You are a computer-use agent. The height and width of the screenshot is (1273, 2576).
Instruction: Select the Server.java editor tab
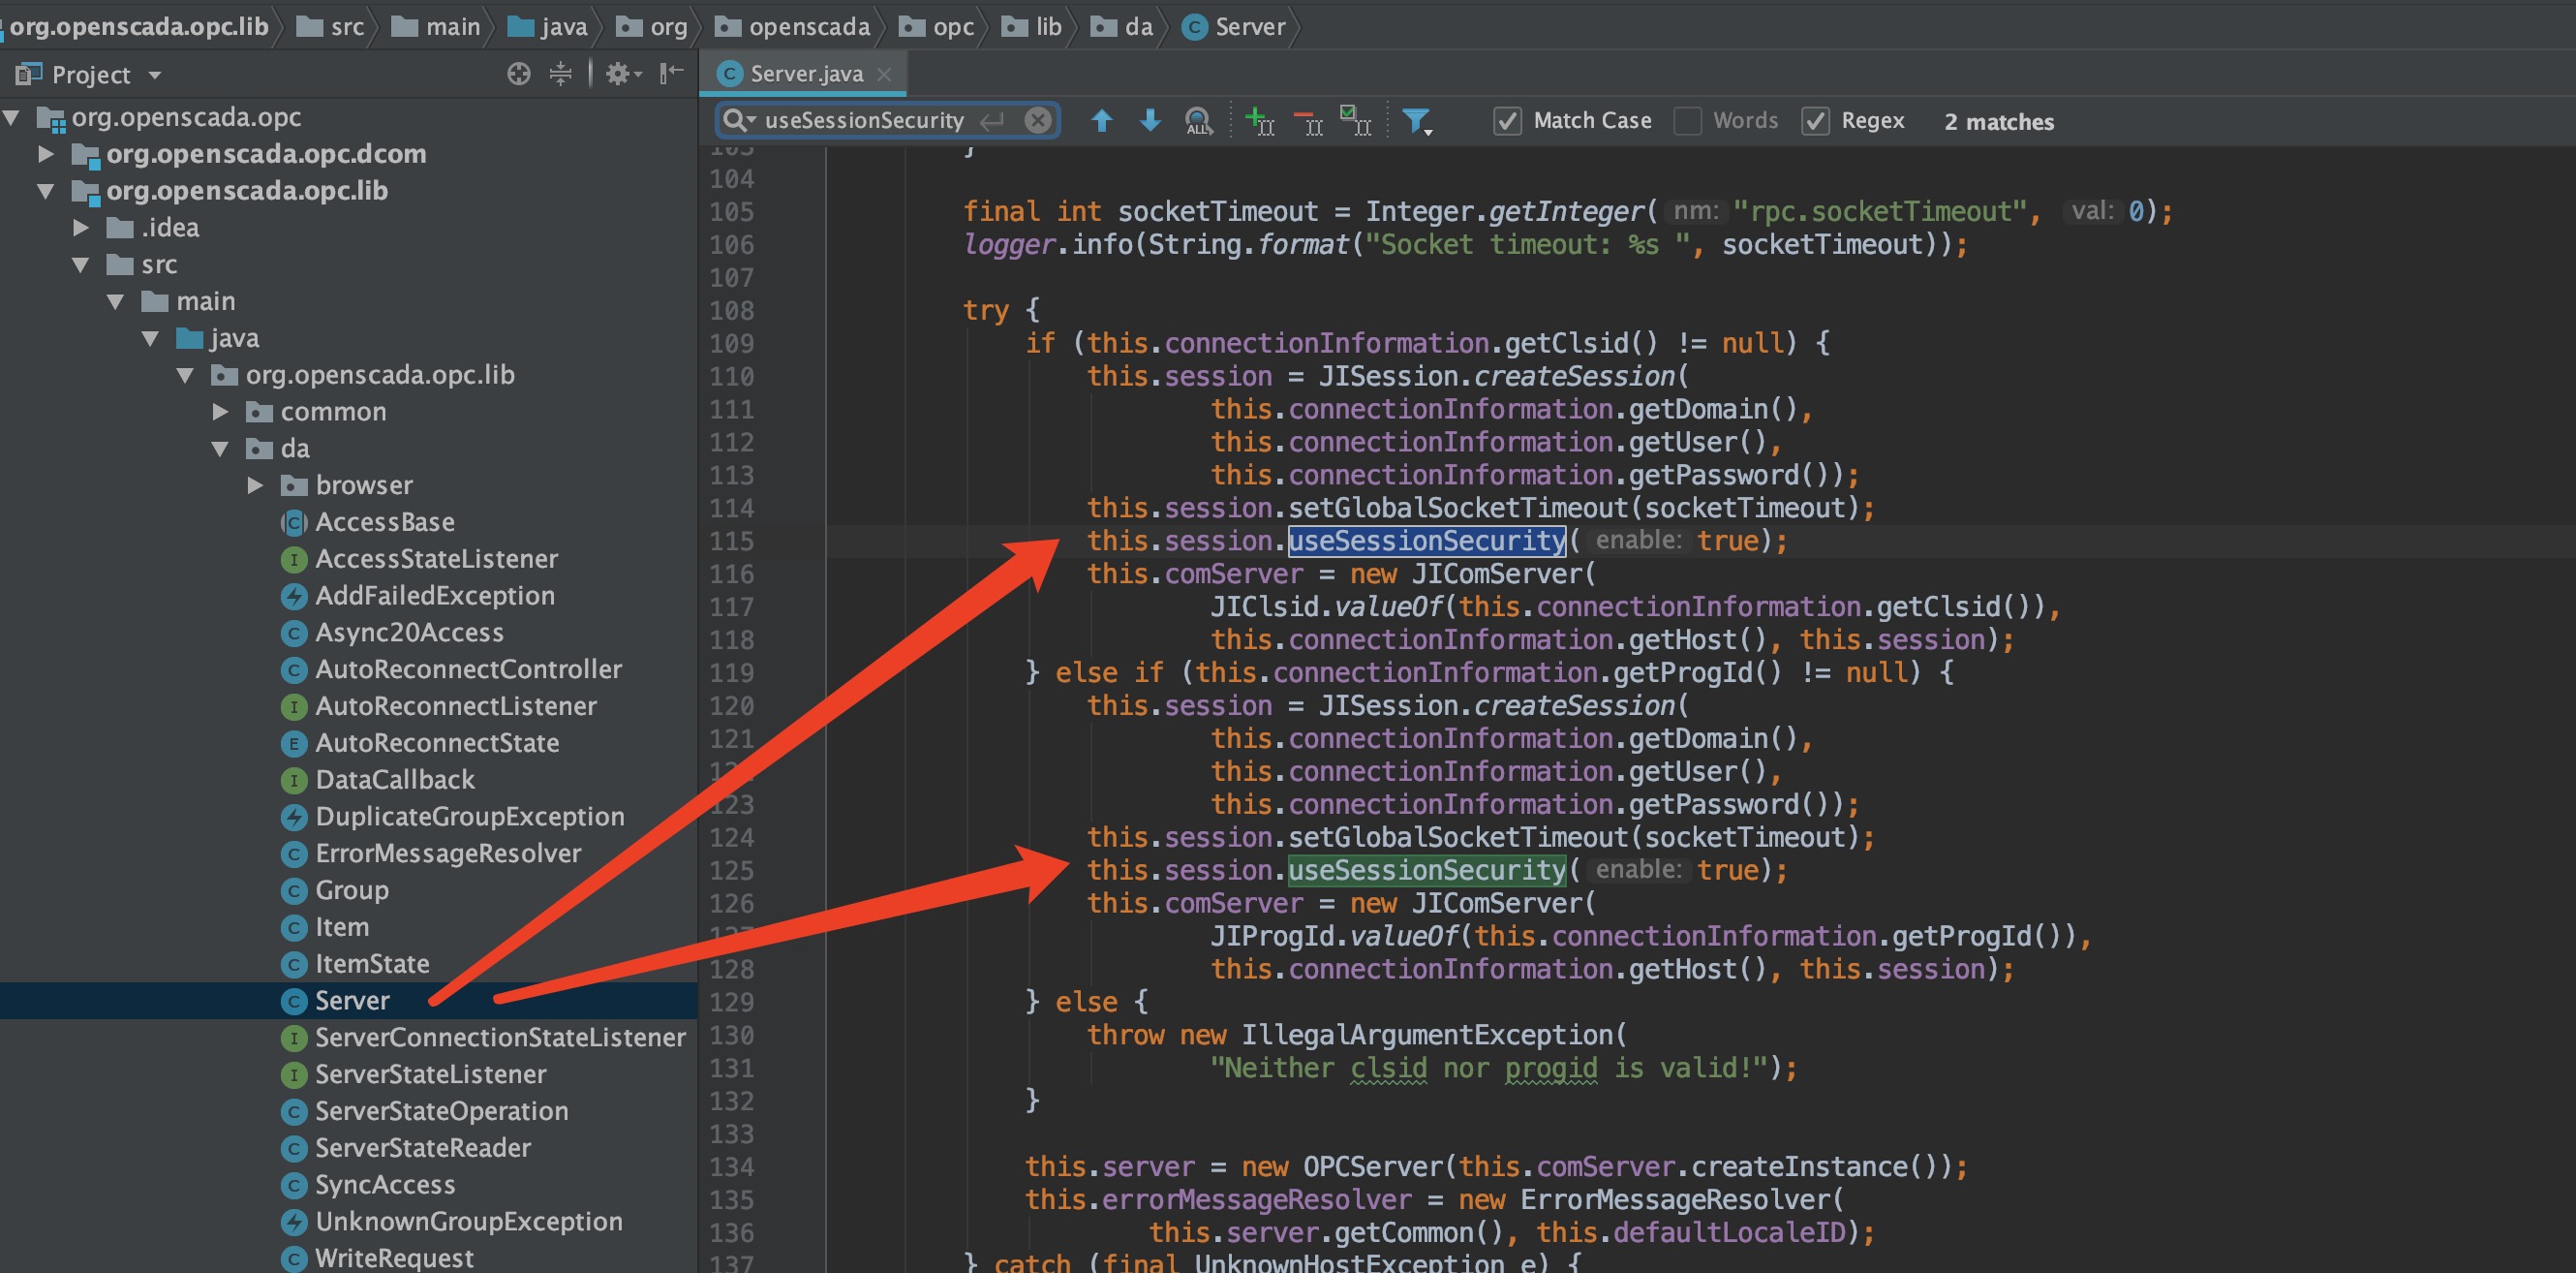[x=805, y=74]
